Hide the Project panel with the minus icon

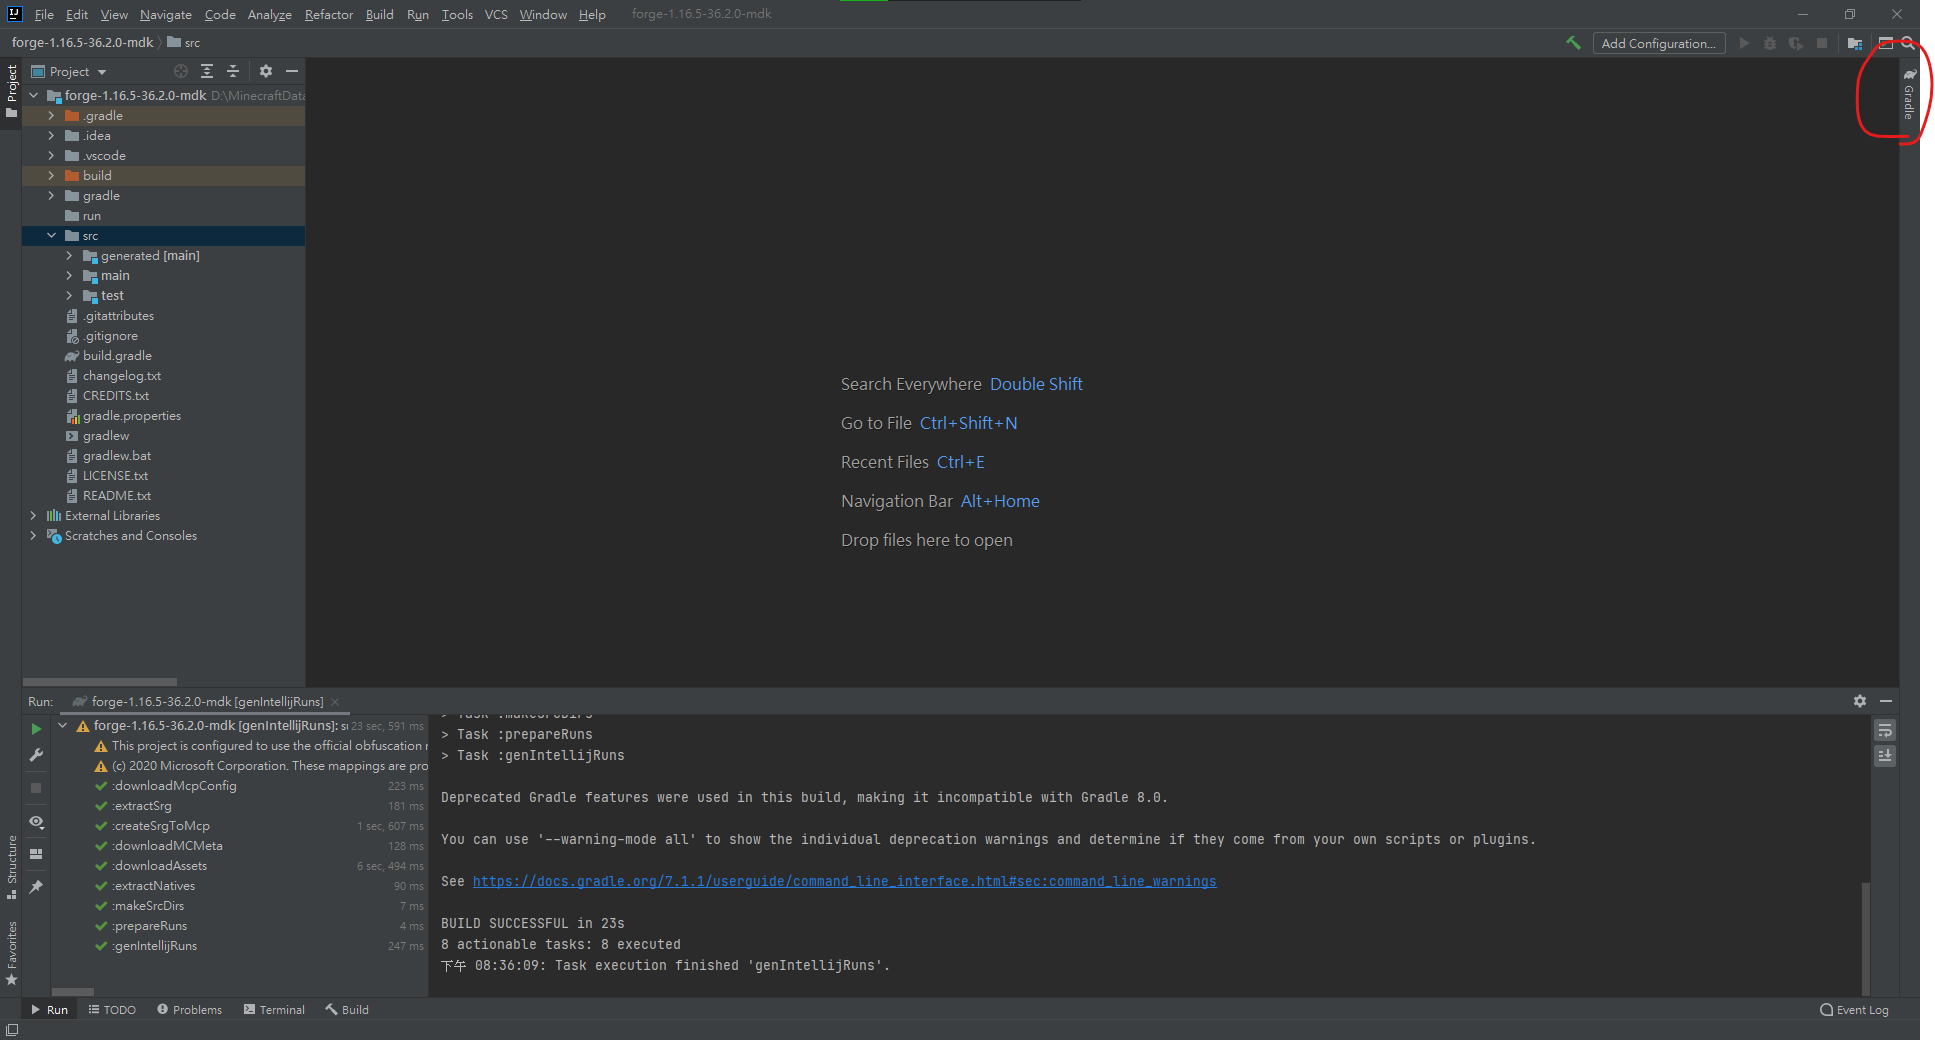(292, 71)
